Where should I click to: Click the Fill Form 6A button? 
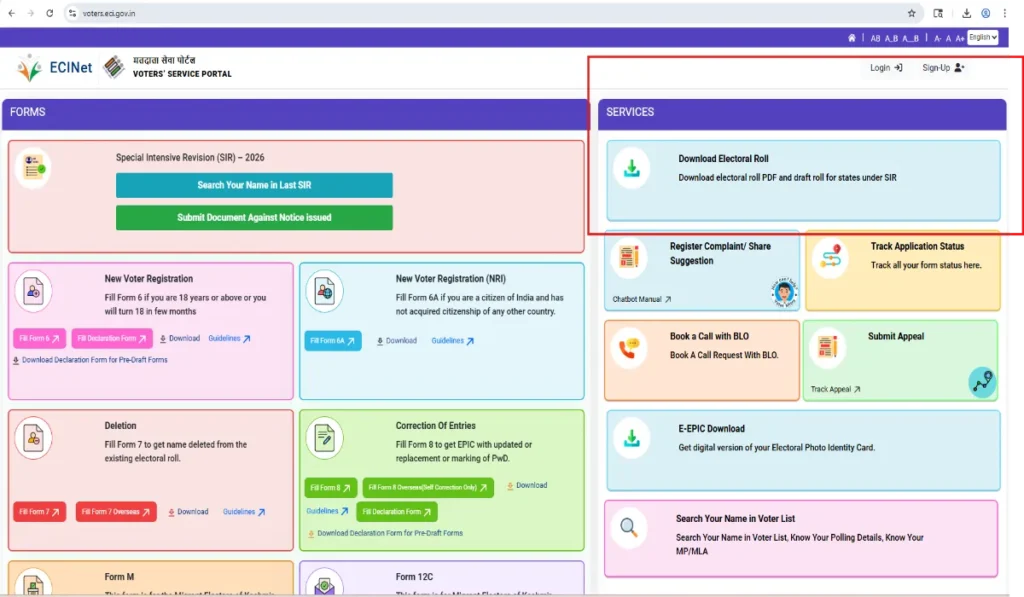coord(332,341)
